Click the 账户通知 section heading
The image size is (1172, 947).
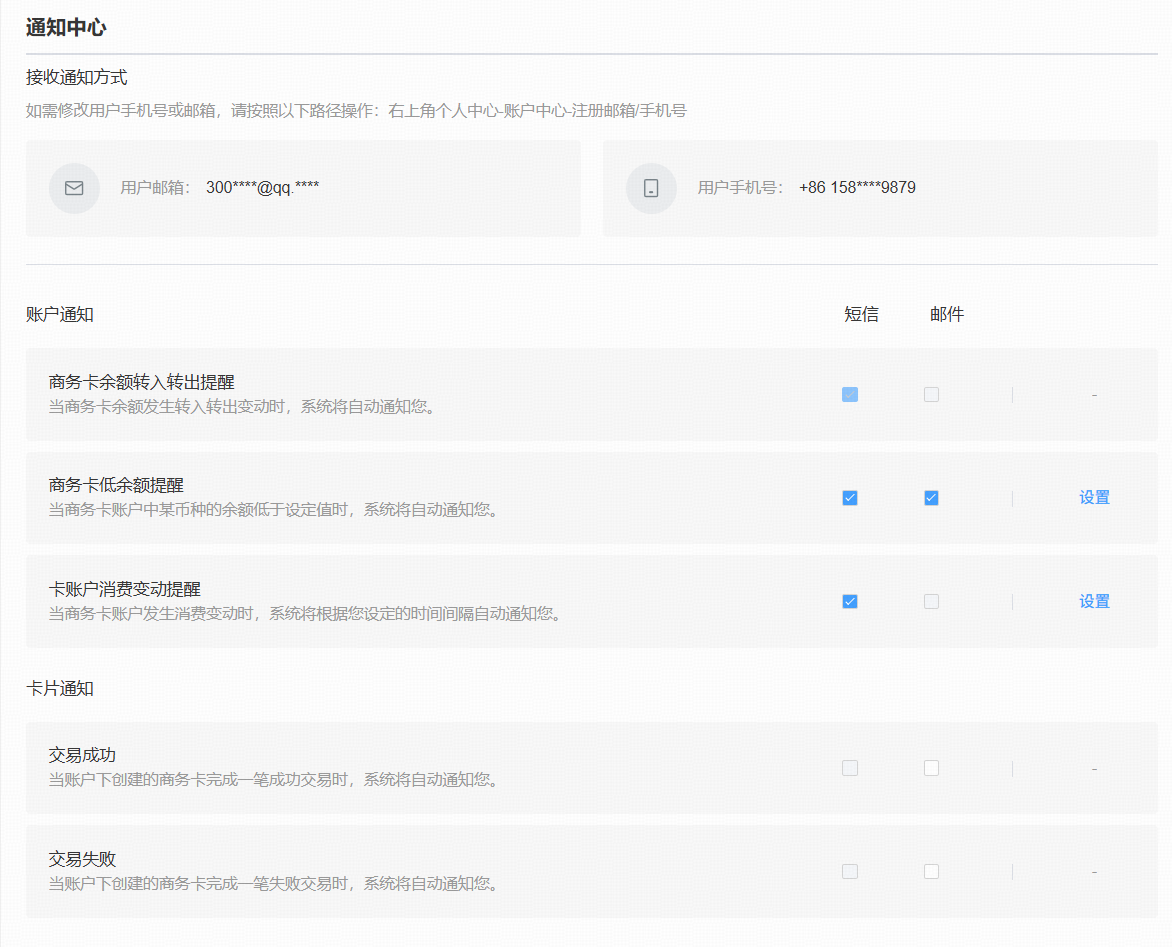60,315
